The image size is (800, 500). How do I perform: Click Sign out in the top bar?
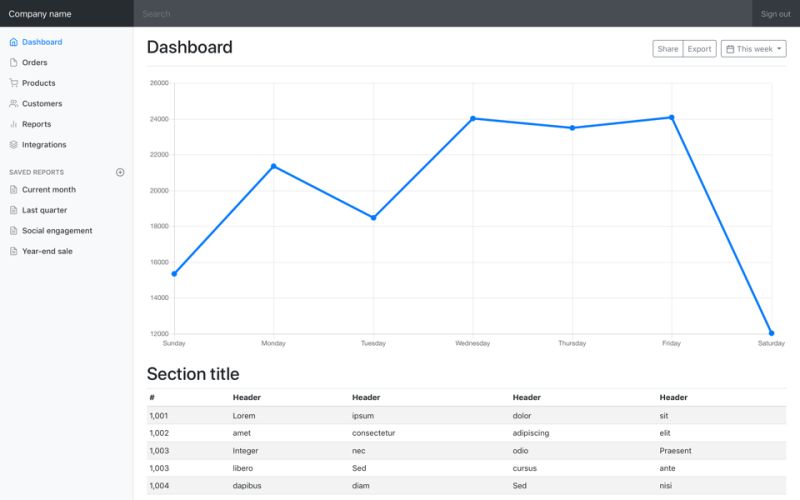click(x=776, y=14)
